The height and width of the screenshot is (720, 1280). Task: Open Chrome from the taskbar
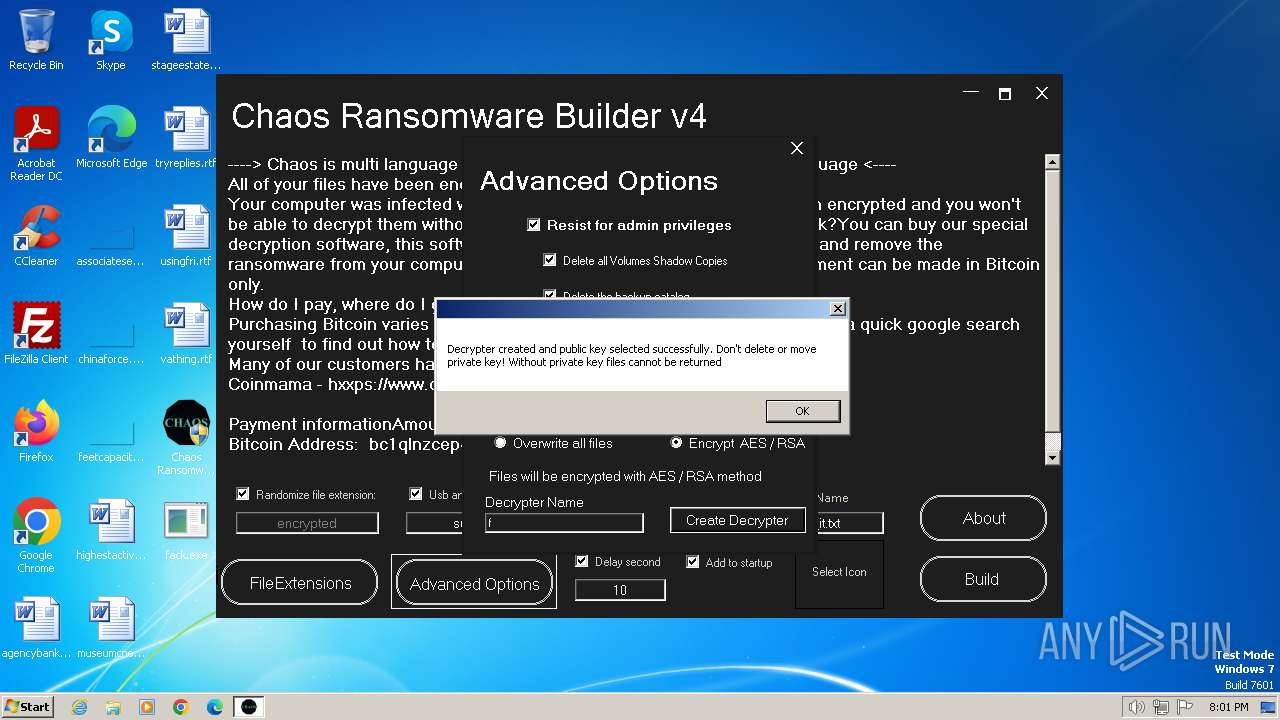point(181,707)
